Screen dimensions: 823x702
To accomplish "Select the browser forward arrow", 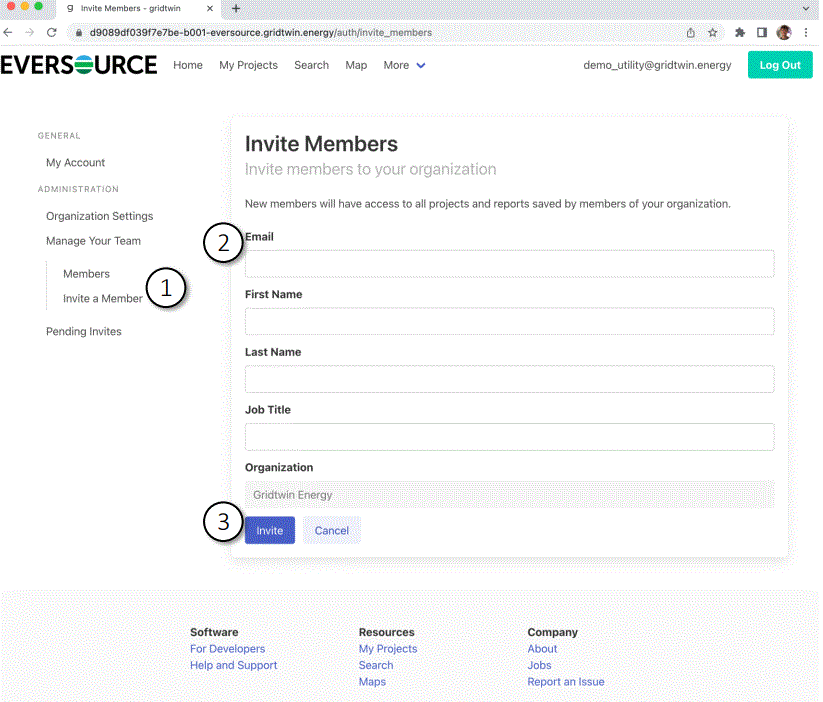I will click(x=30, y=32).
